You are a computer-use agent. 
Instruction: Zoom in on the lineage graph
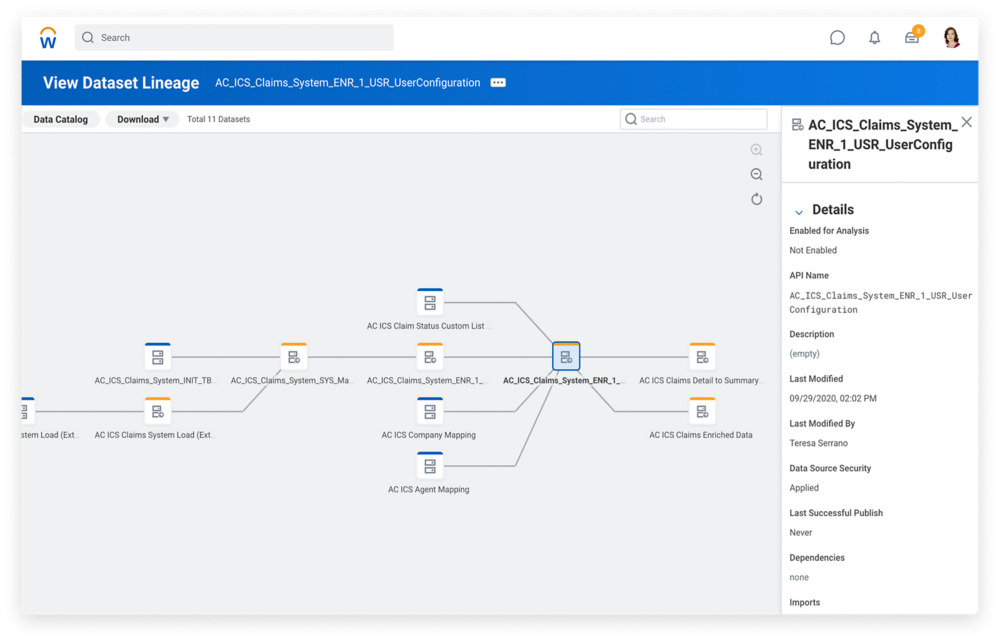(x=756, y=150)
